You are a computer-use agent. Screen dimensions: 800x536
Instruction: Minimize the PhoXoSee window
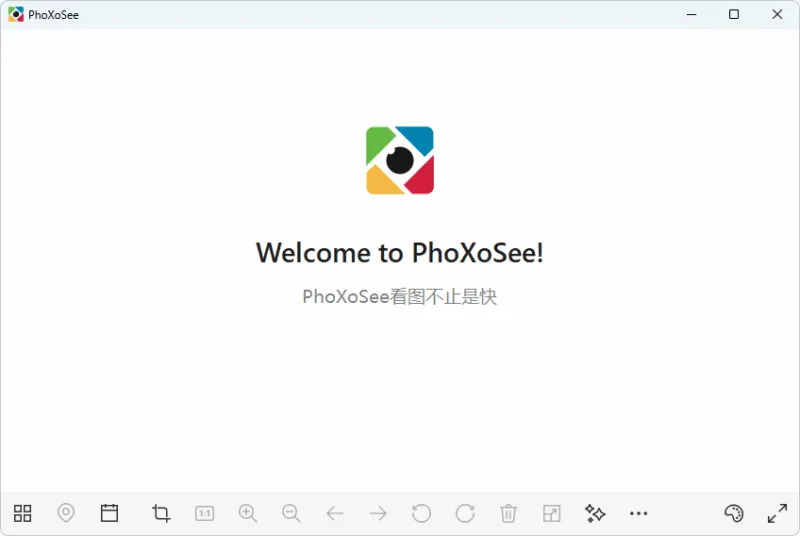coord(691,14)
